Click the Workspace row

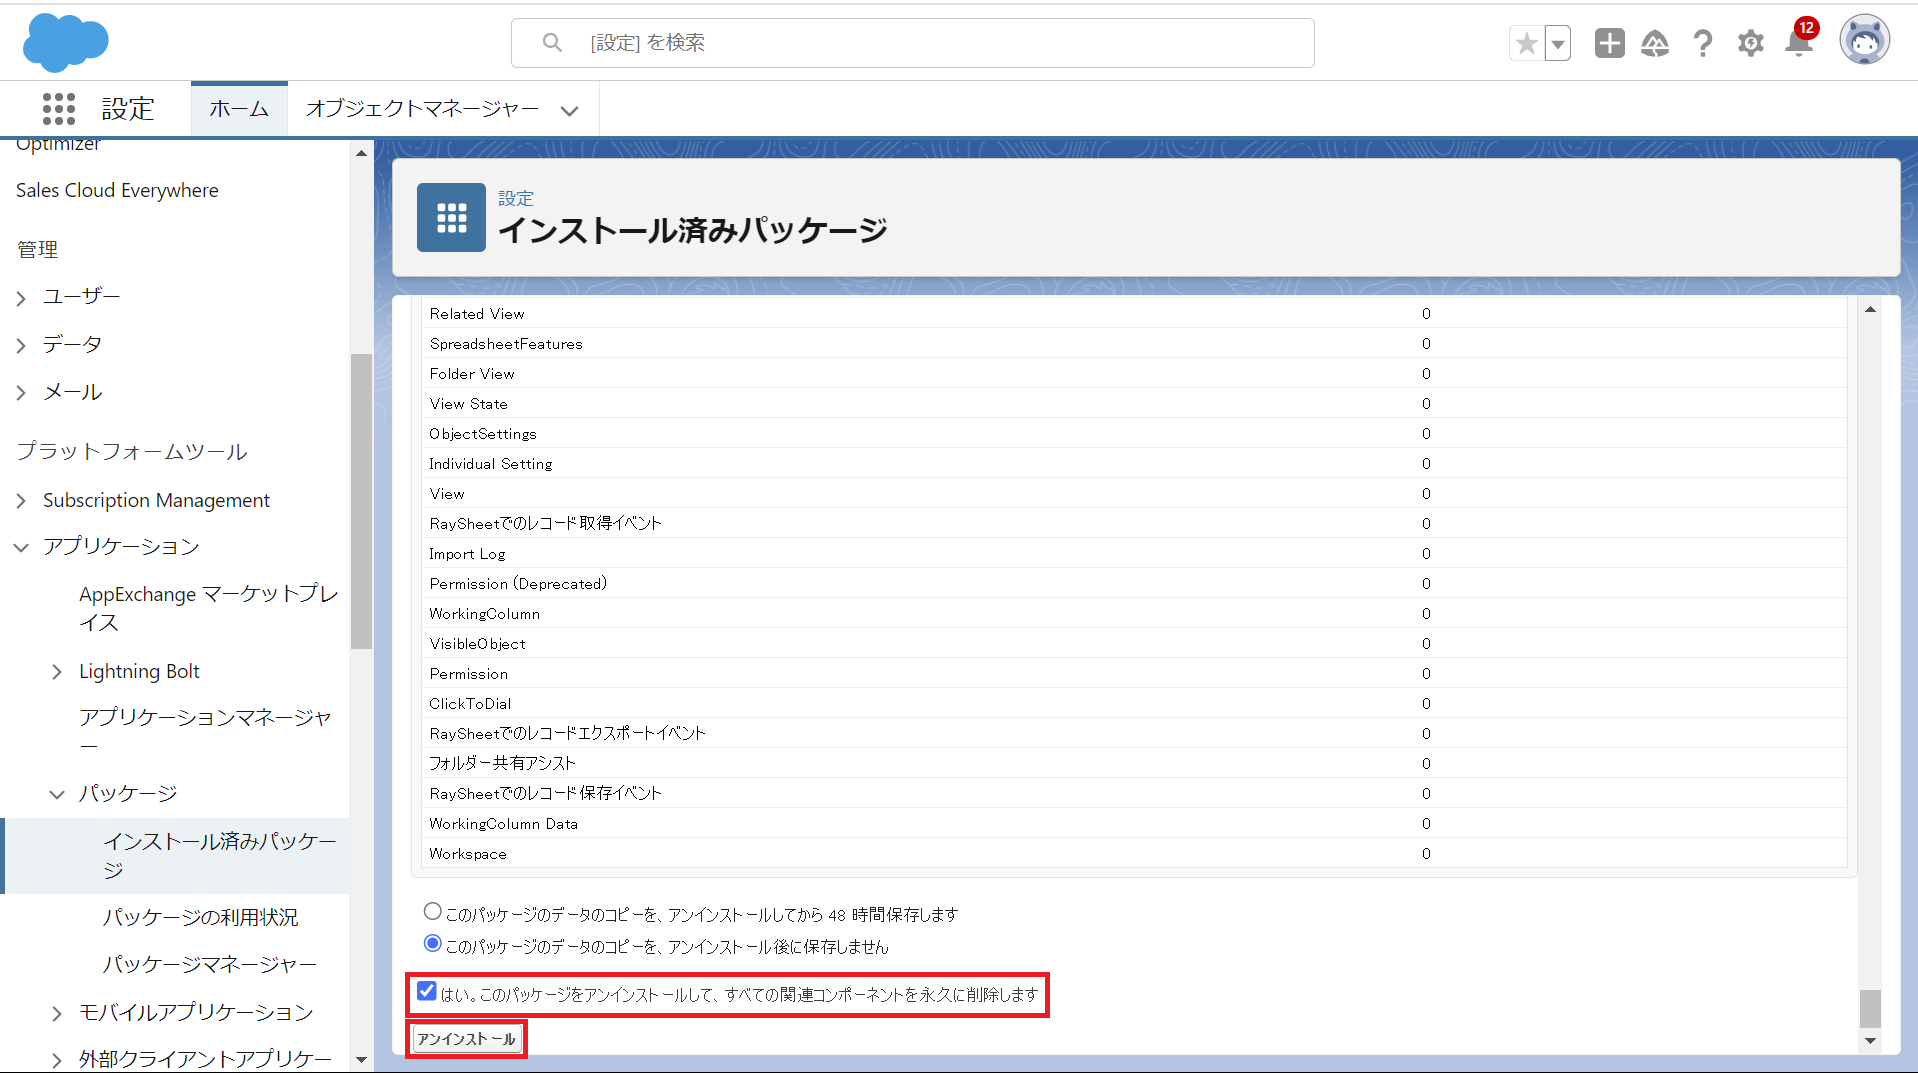1133,853
